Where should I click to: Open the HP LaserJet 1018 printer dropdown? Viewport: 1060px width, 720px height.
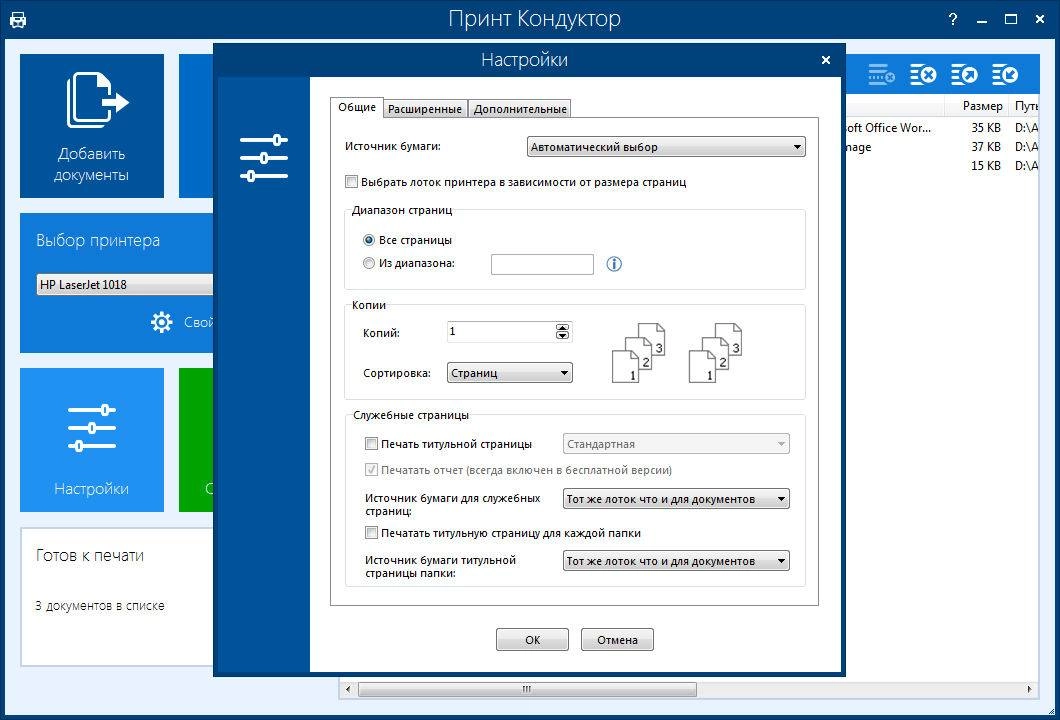point(125,285)
